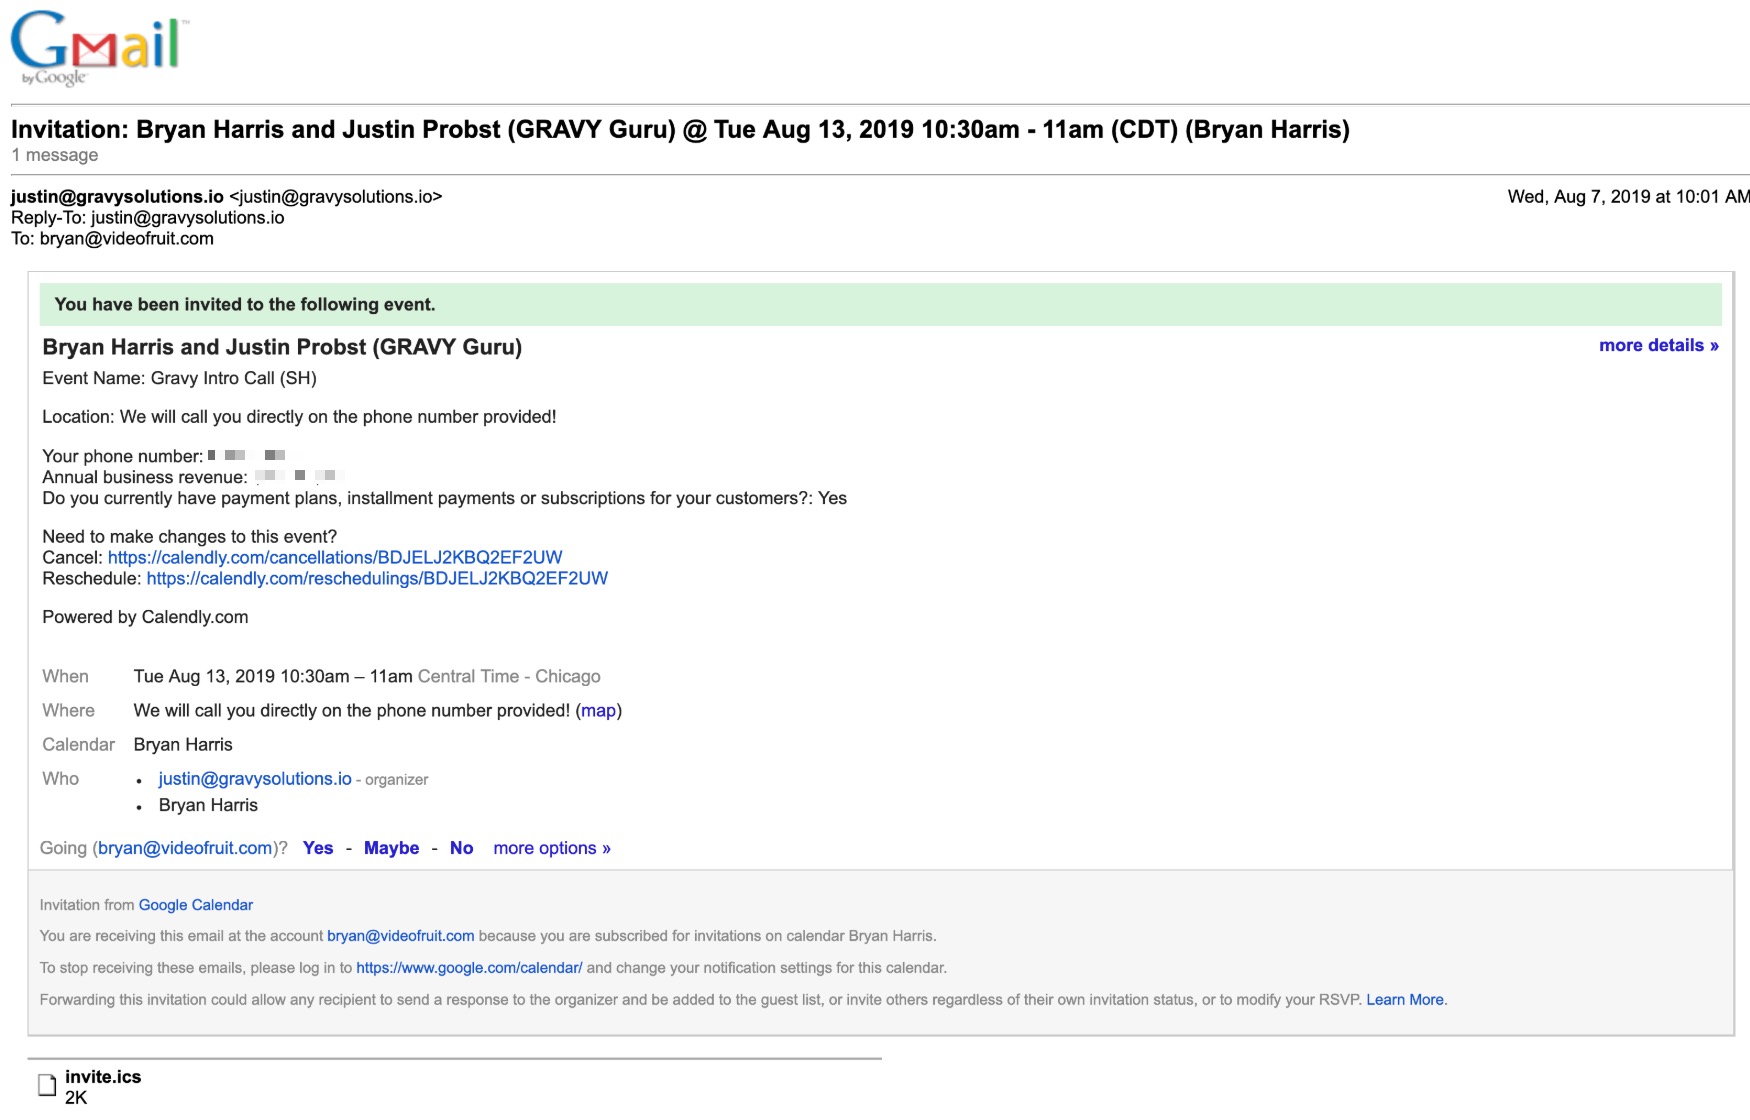
Task: Click the 'Location: We will call you' line
Action: (x=299, y=417)
